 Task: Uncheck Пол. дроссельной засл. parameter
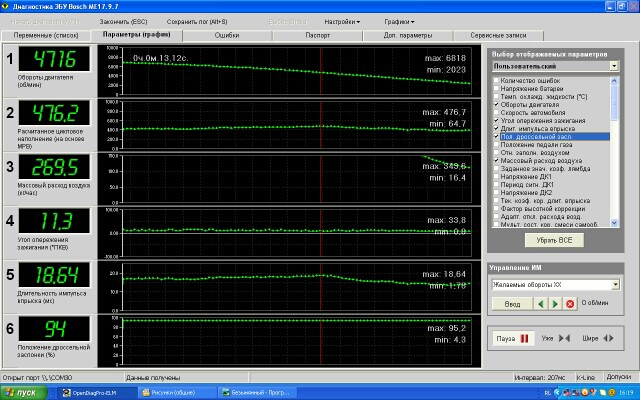click(x=496, y=137)
